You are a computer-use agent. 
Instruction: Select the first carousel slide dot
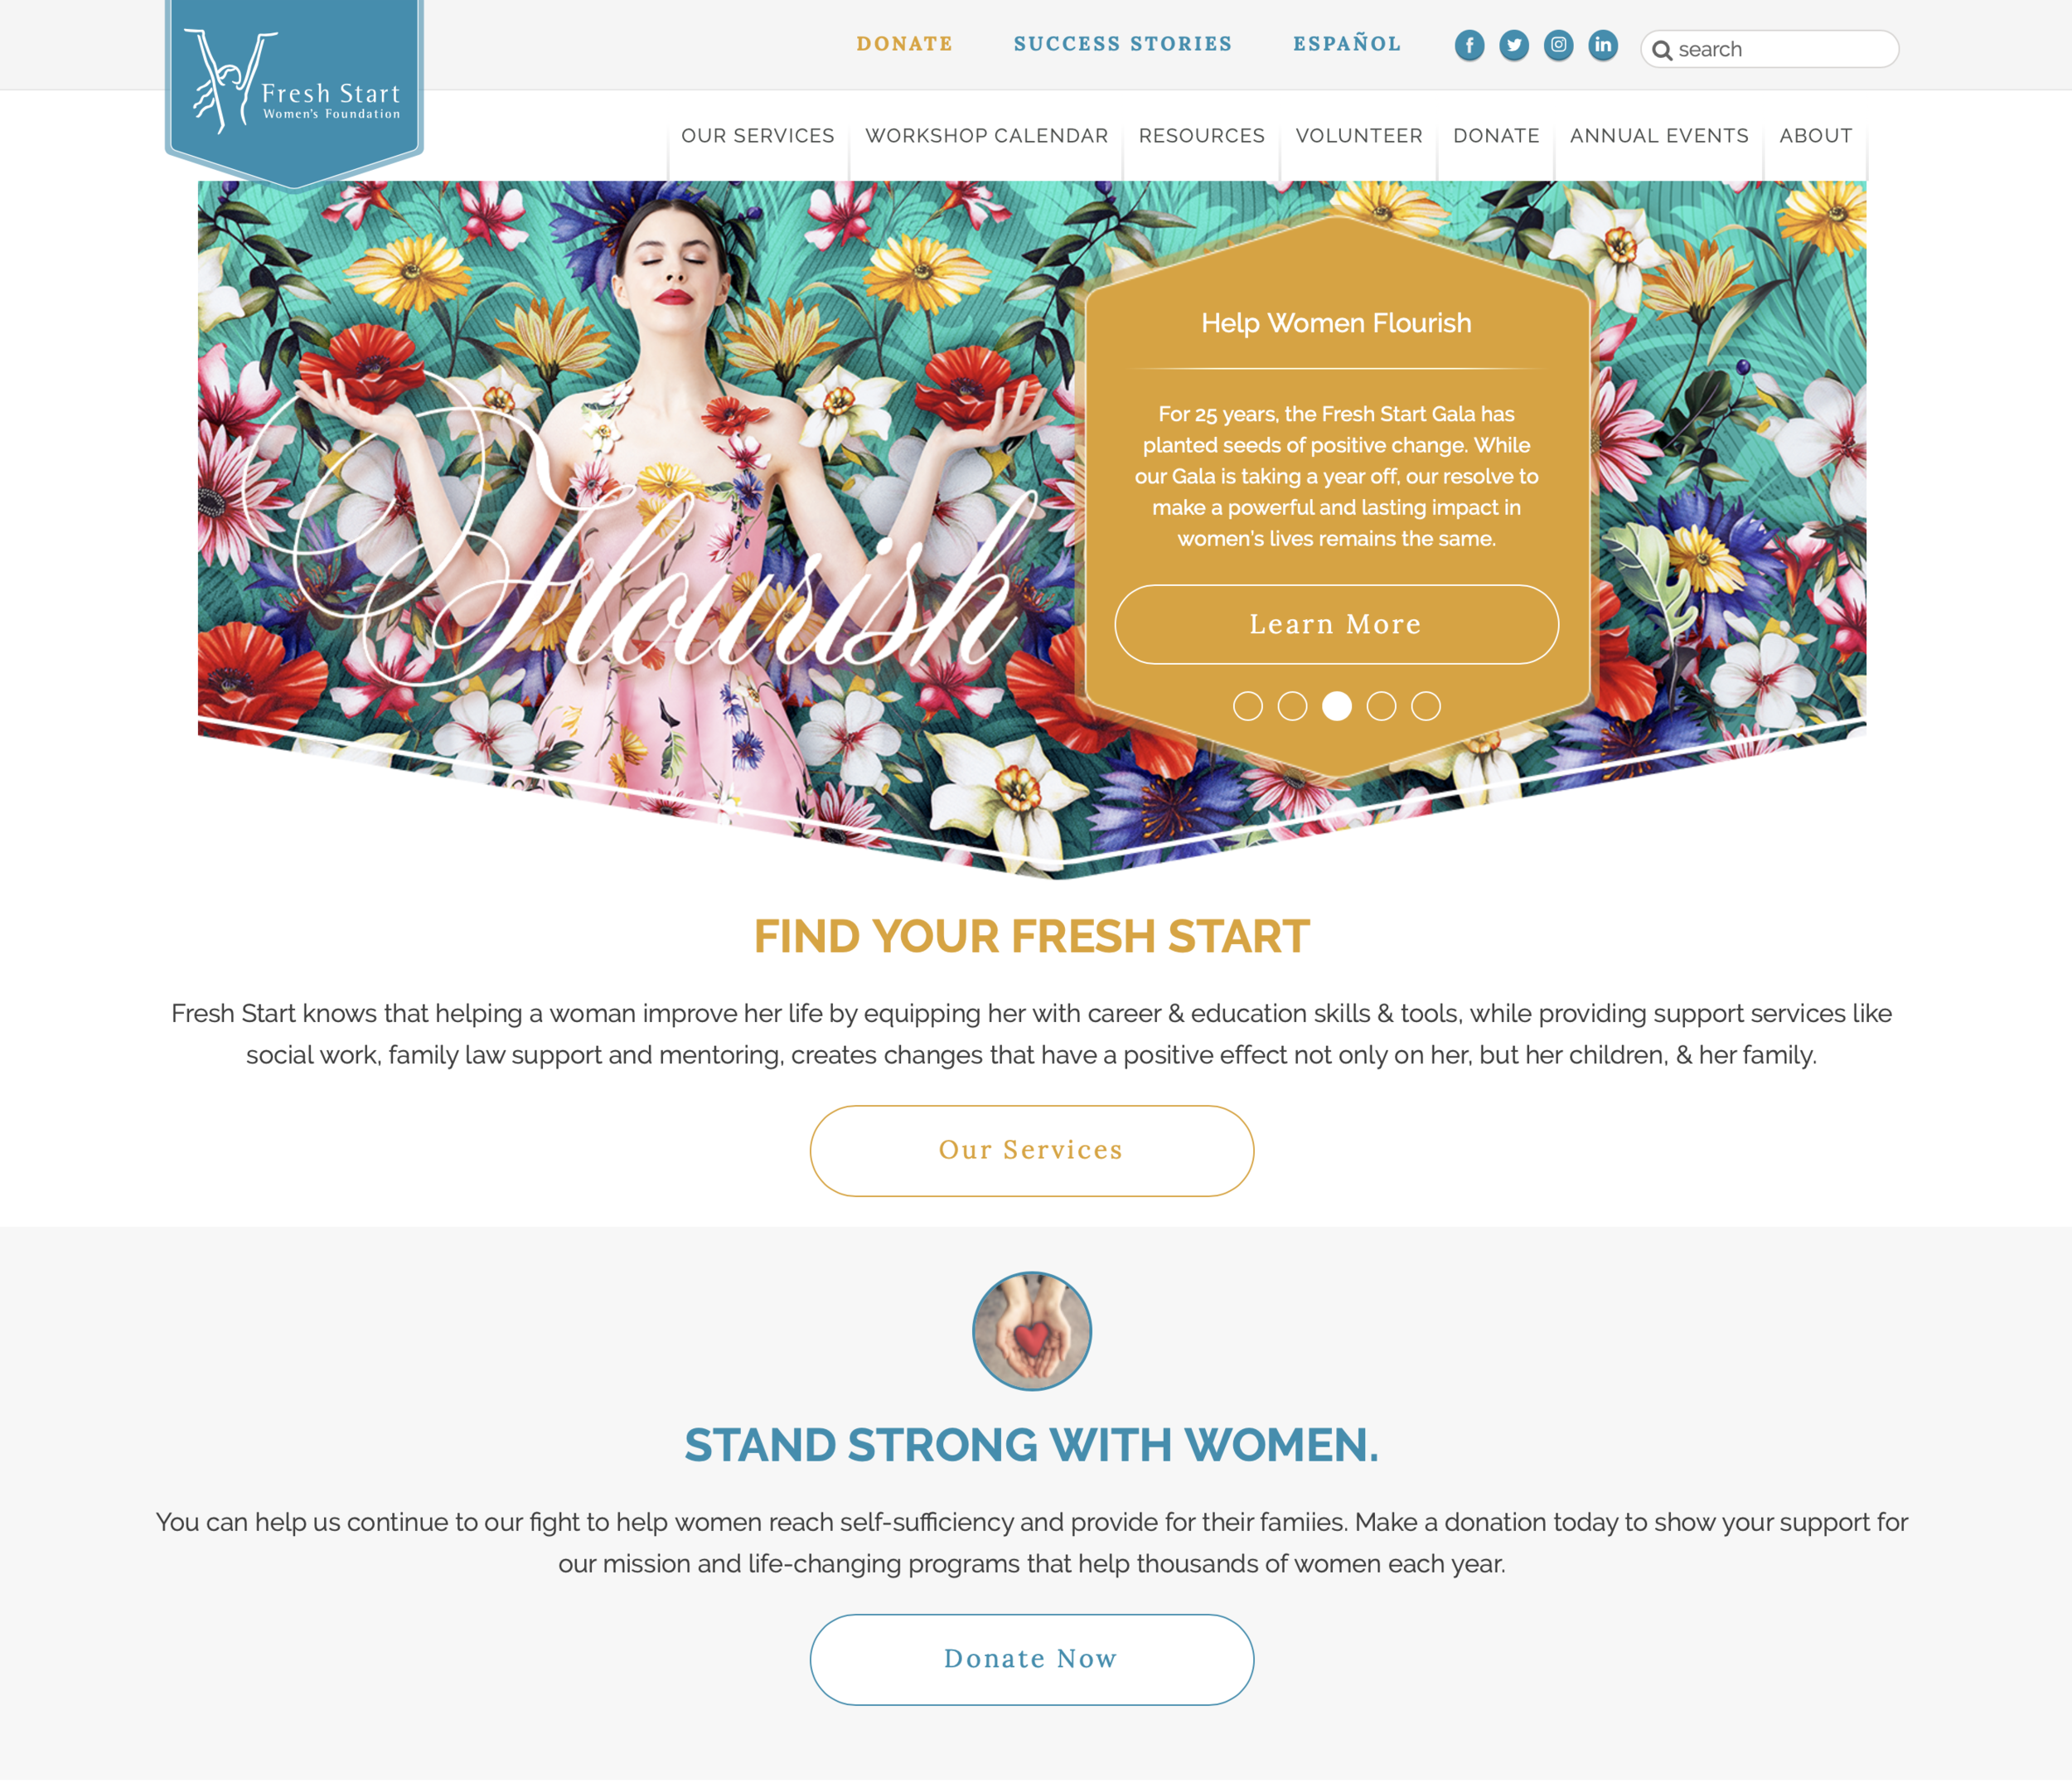(1247, 706)
